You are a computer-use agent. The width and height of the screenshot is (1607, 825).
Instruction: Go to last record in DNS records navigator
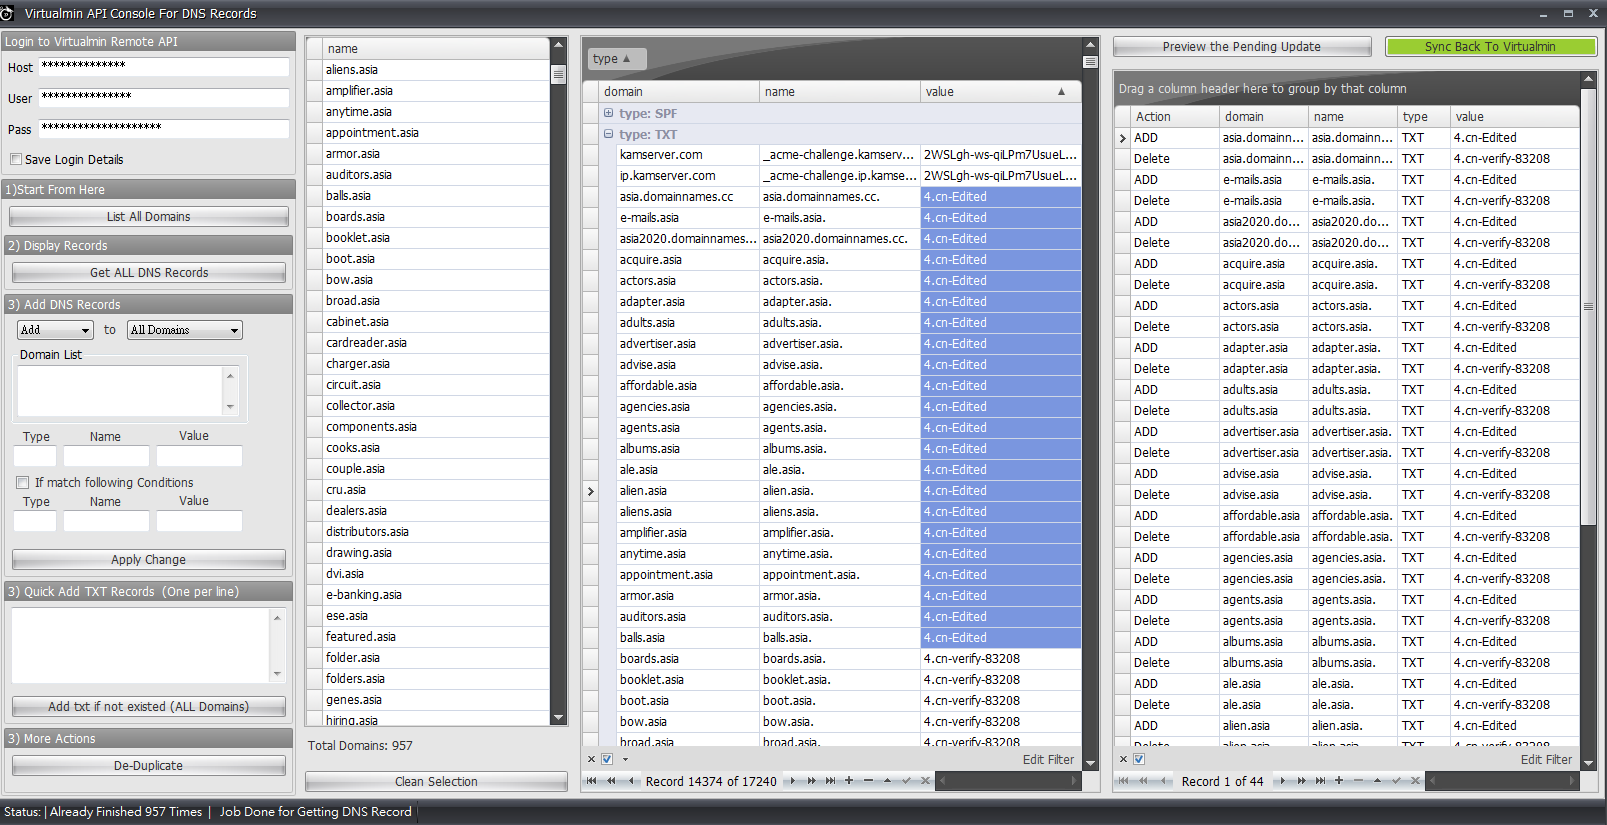point(830,781)
